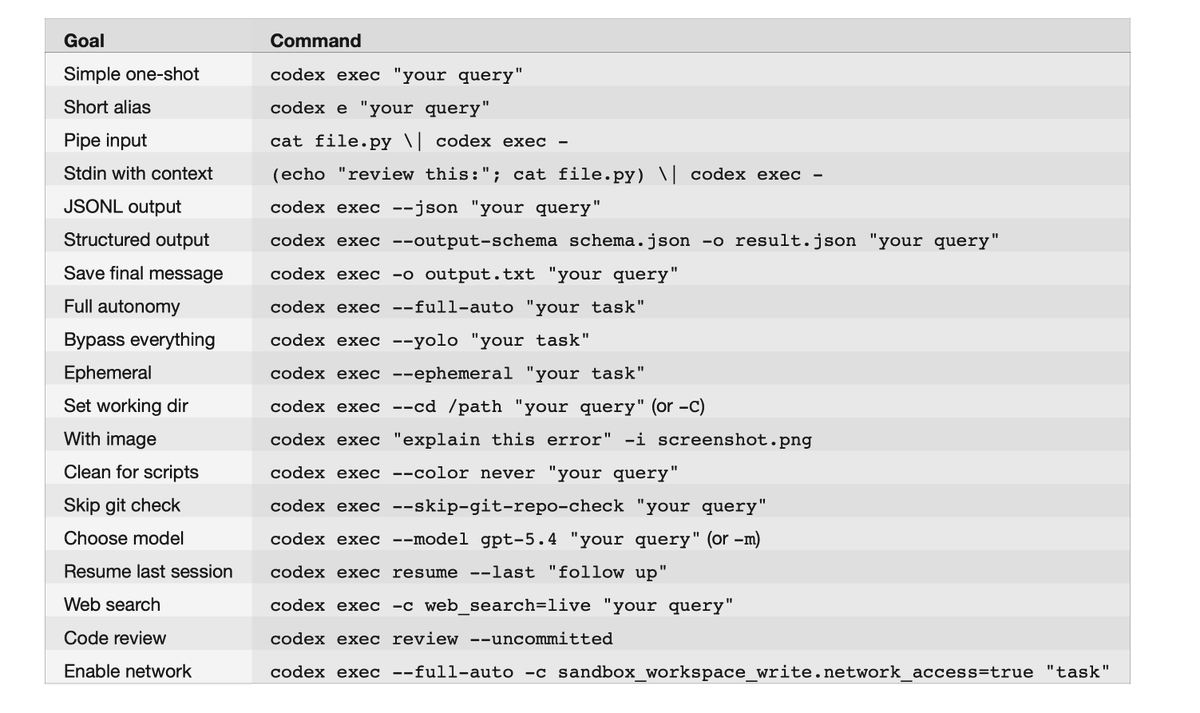1200x713 pixels.
Task: Select the "Set working dir" label
Action: [x=126, y=406]
